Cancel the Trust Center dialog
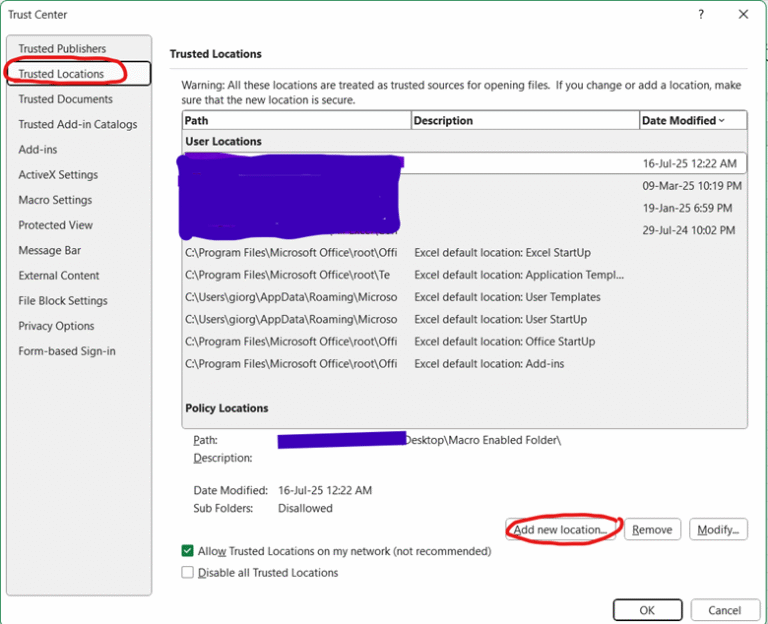768x624 pixels. [724, 610]
